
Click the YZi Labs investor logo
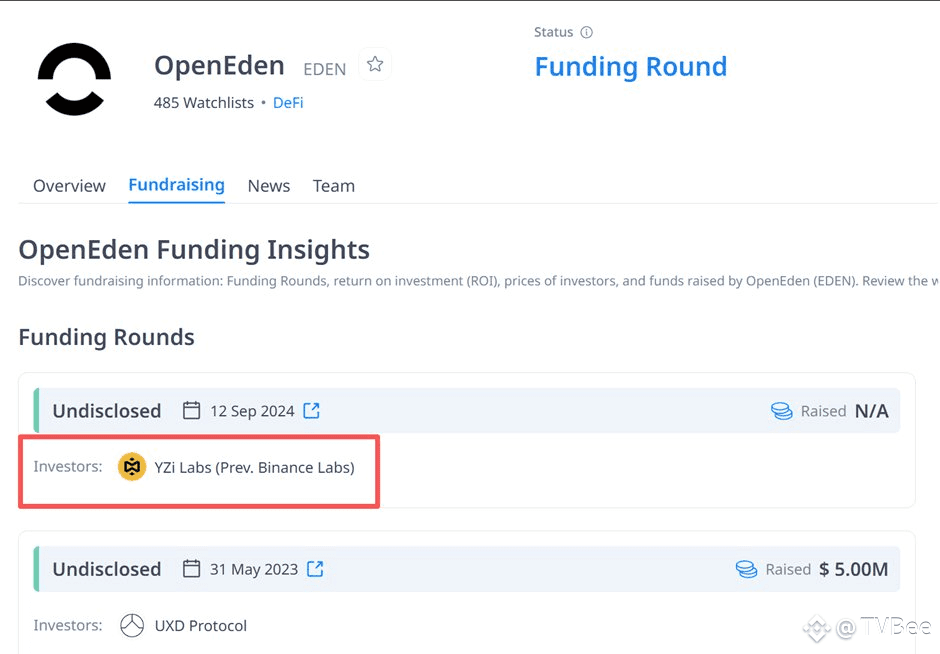coord(132,467)
